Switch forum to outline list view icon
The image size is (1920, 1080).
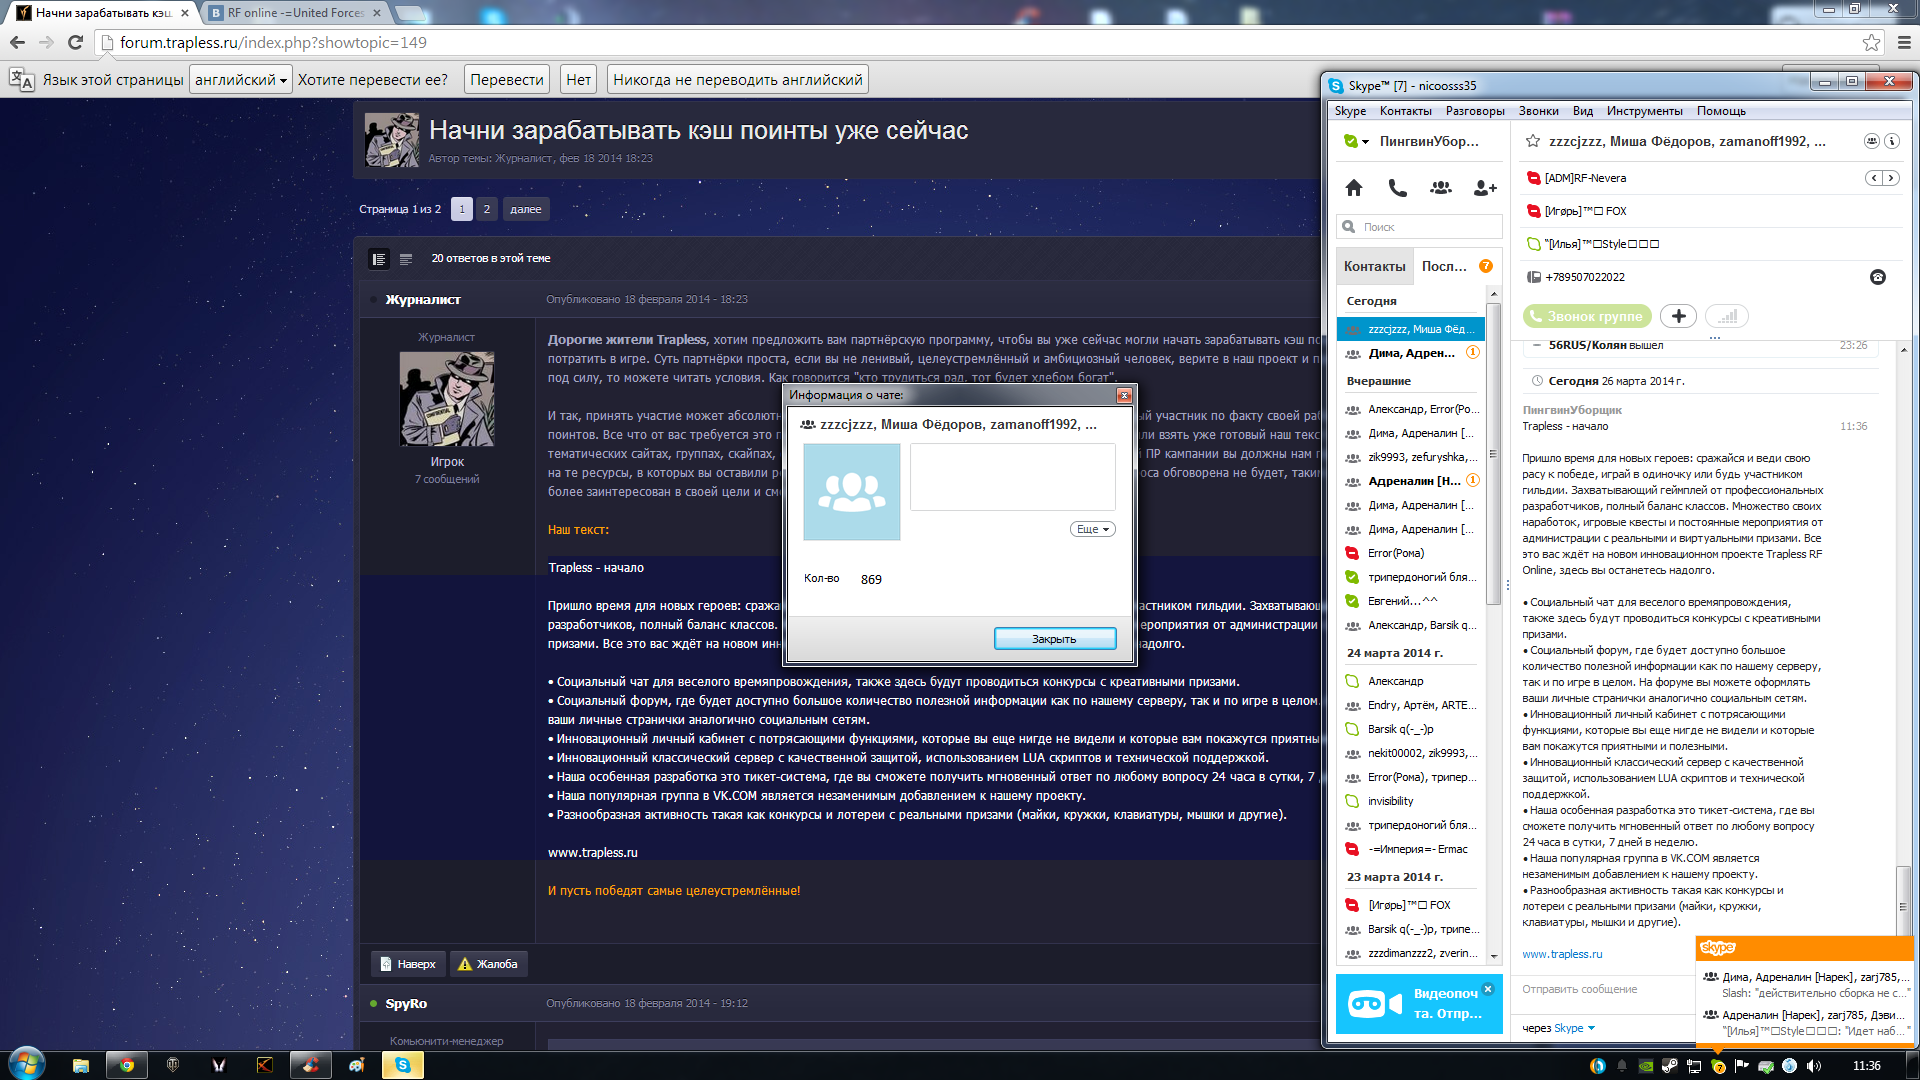(x=406, y=259)
